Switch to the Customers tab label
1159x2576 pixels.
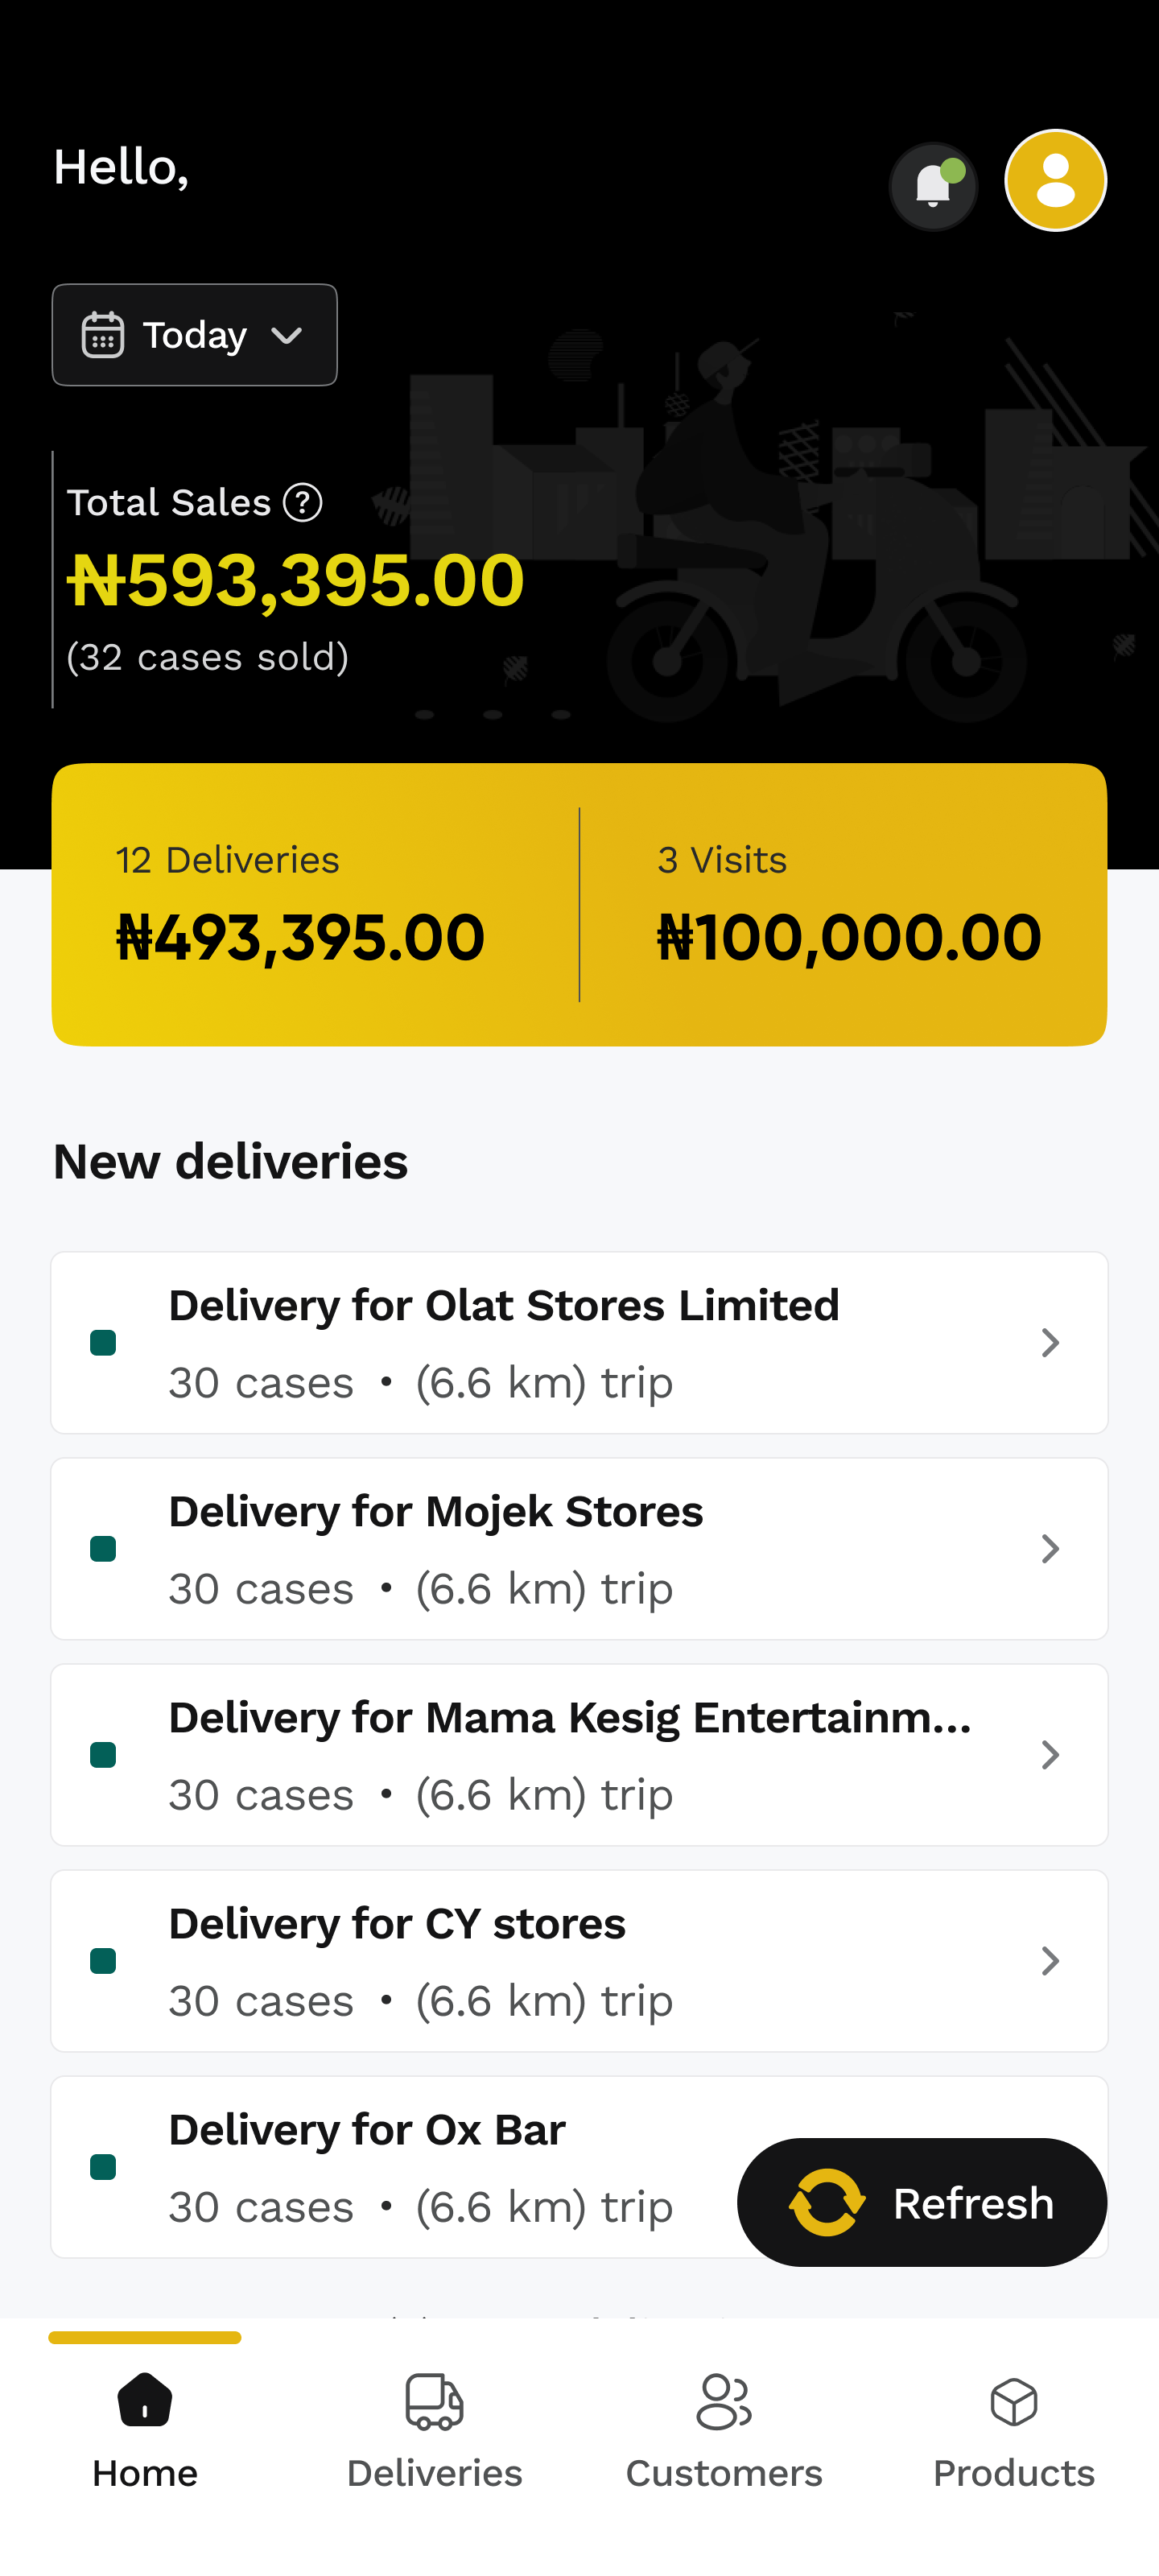[723, 2473]
